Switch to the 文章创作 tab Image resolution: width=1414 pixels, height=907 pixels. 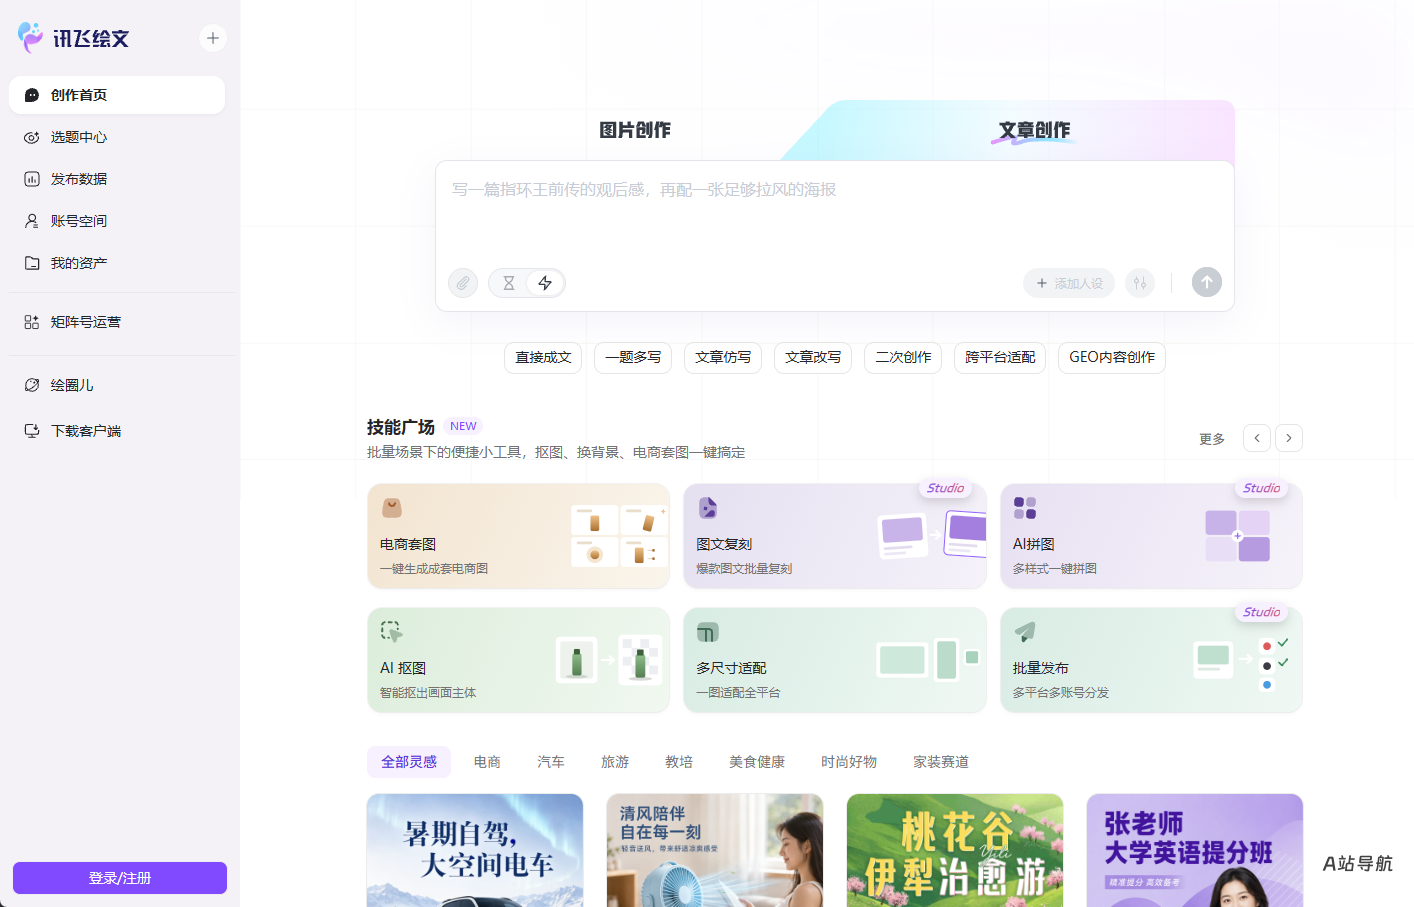pyautogui.click(x=1034, y=130)
